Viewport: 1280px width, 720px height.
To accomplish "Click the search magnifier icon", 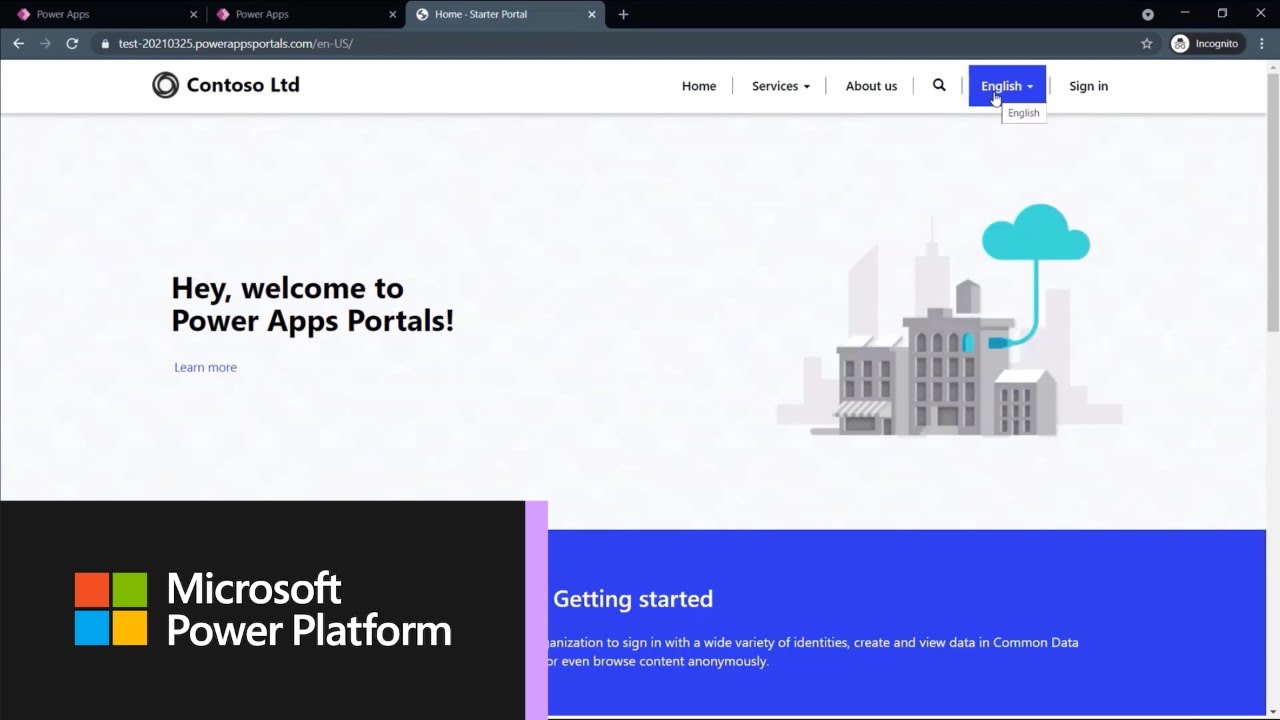I will 939,85.
